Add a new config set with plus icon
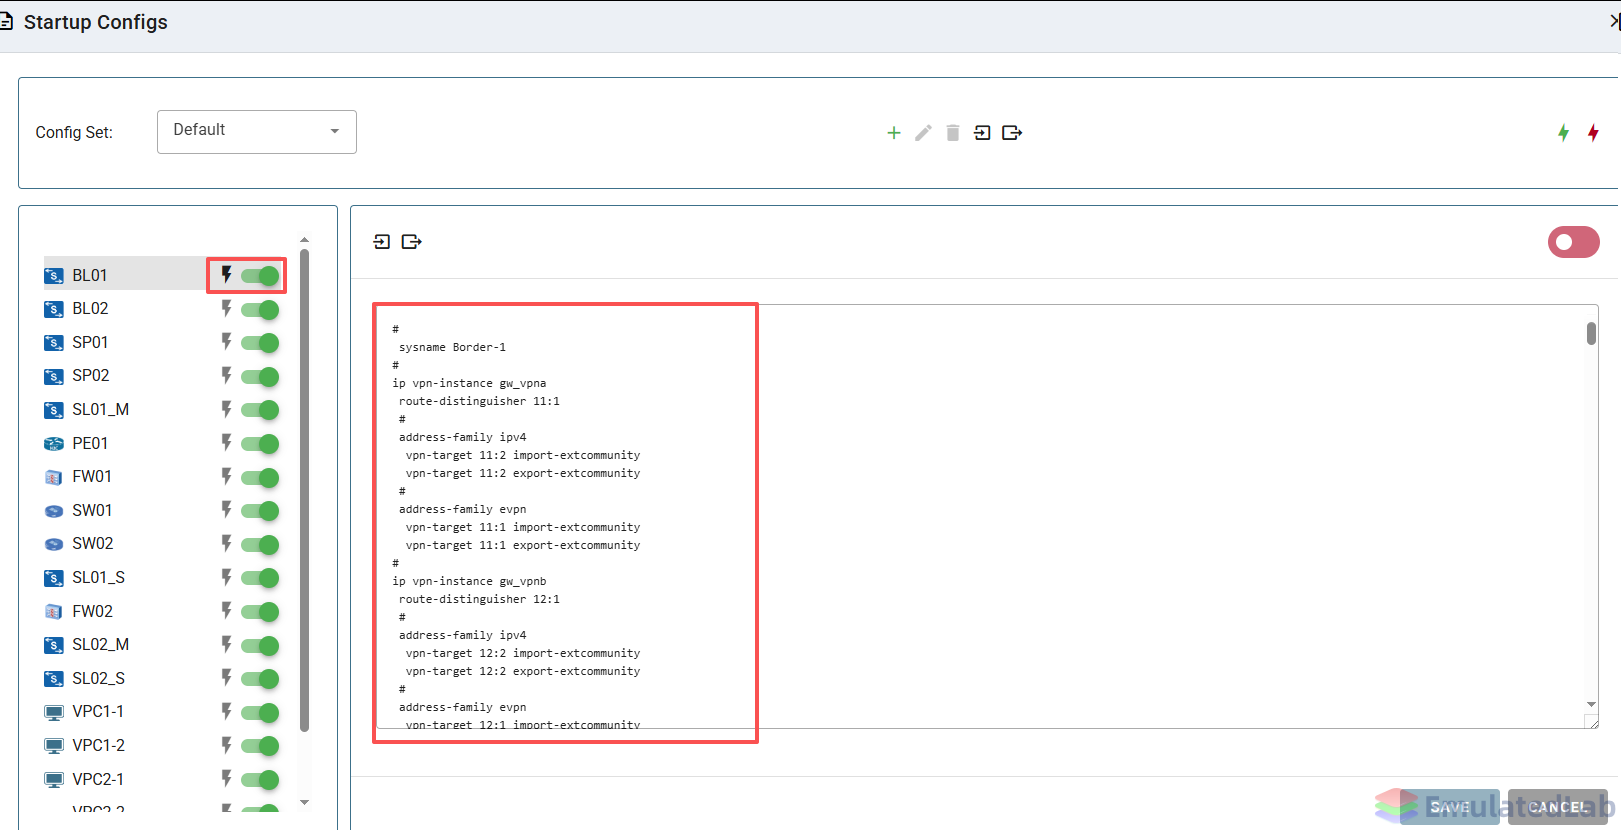The width and height of the screenshot is (1621, 830). click(894, 133)
